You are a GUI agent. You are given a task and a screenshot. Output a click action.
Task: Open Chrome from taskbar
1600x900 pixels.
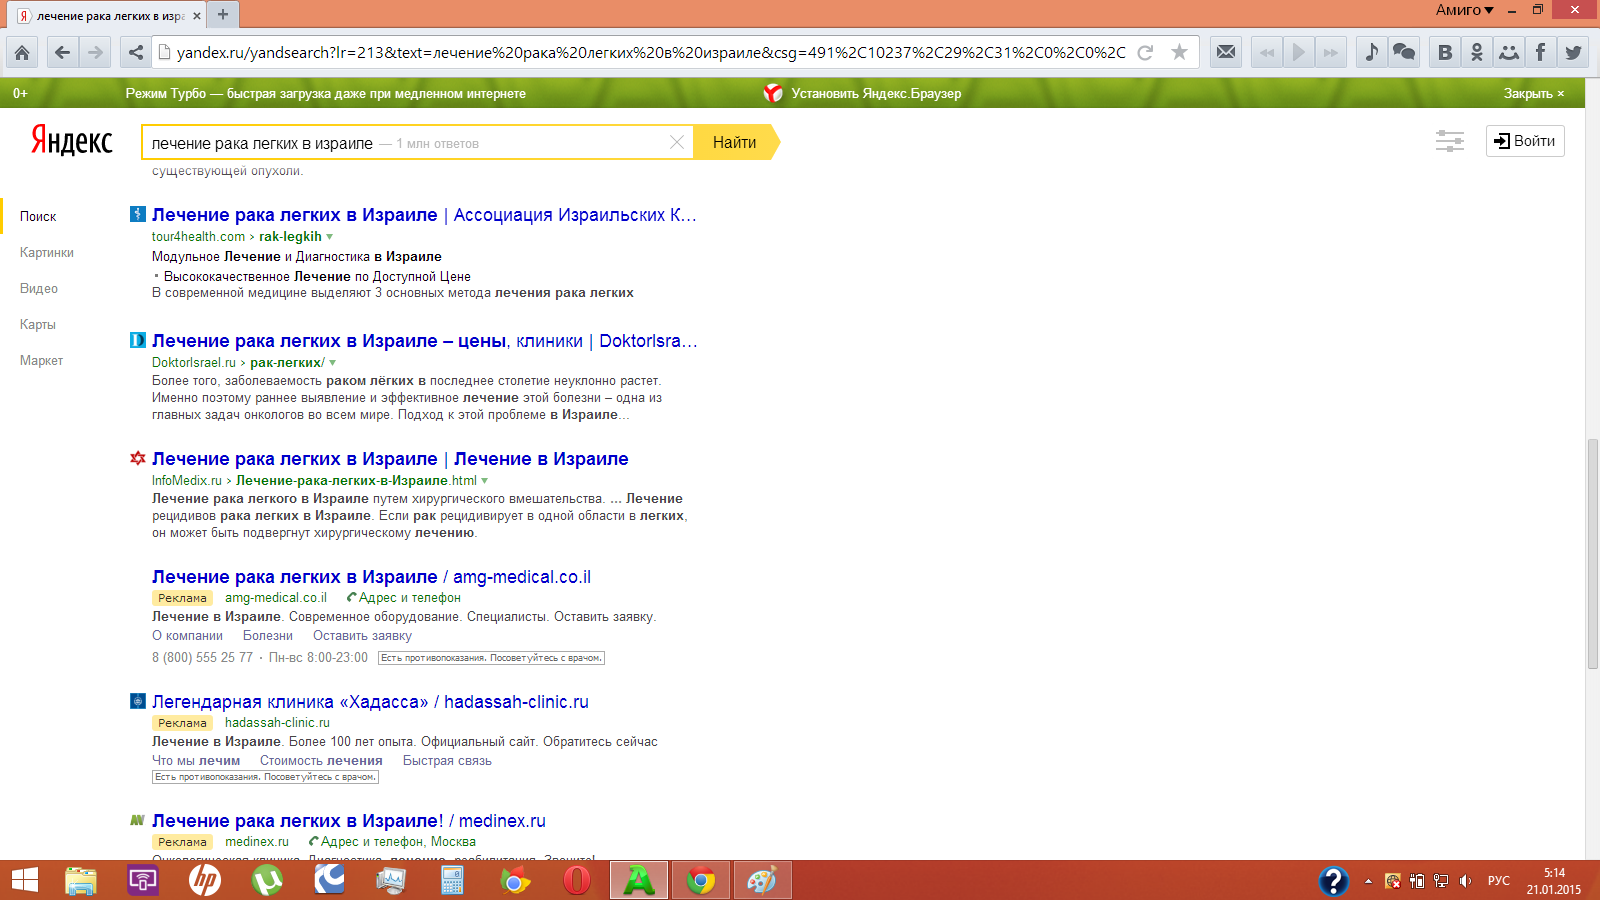pyautogui.click(x=701, y=880)
